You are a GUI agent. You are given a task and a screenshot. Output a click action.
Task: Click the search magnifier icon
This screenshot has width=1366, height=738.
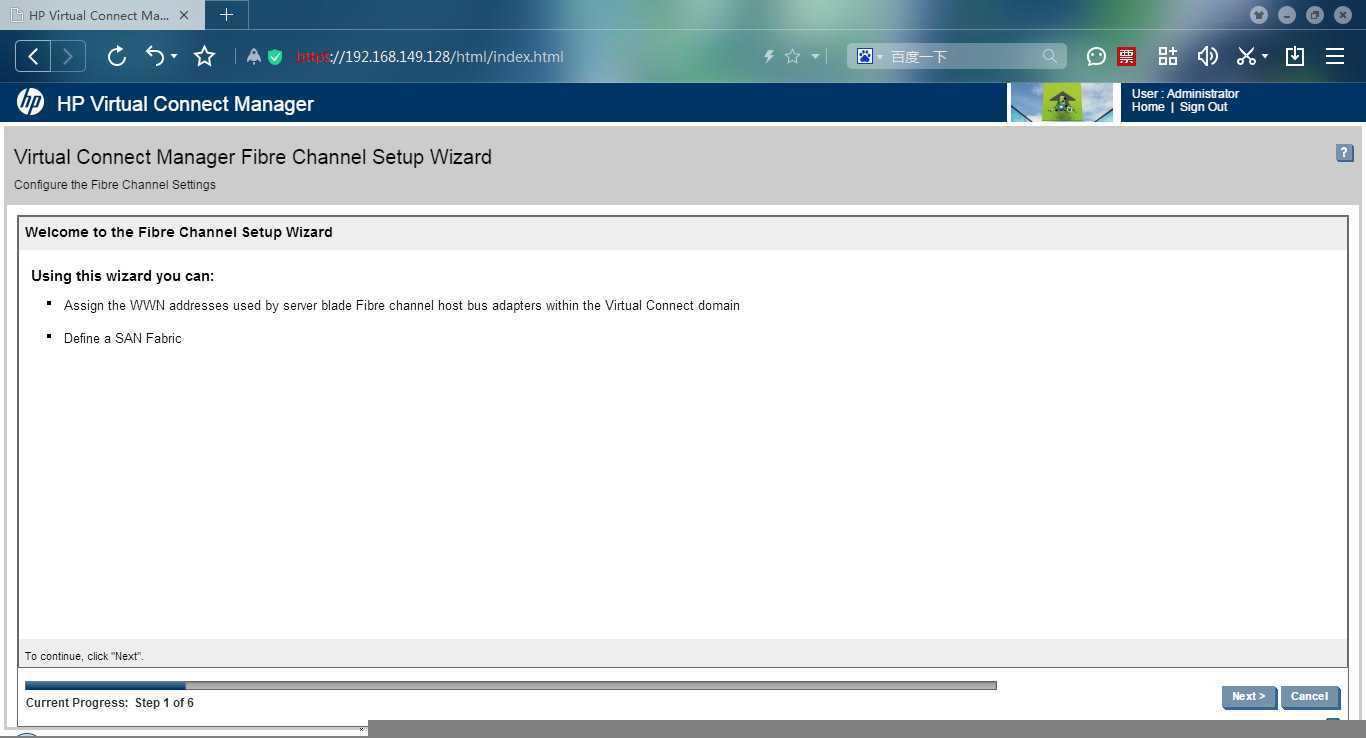pyautogui.click(x=1049, y=56)
